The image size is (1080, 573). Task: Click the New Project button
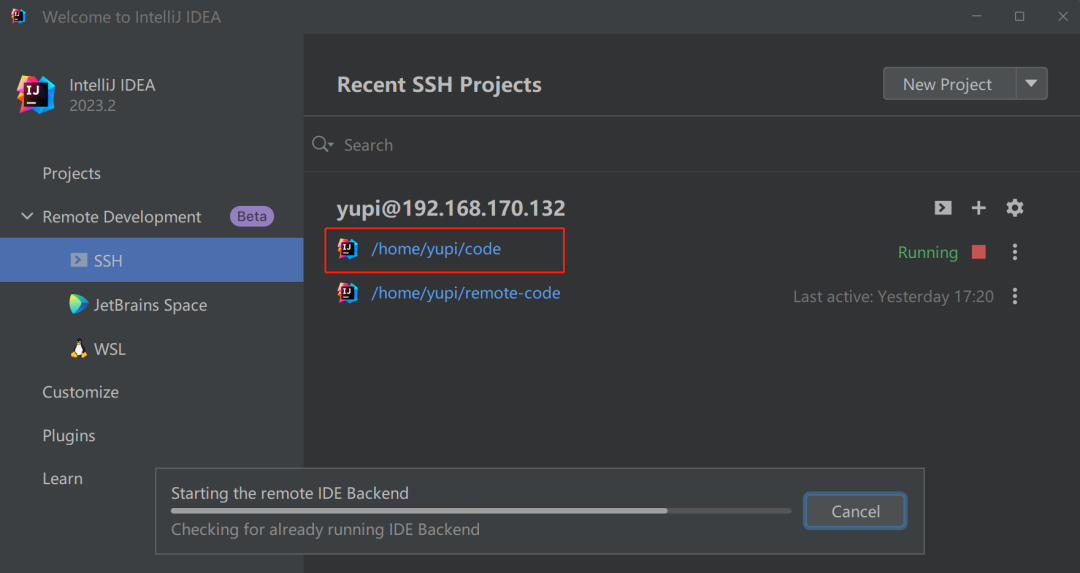tap(950, 84)
